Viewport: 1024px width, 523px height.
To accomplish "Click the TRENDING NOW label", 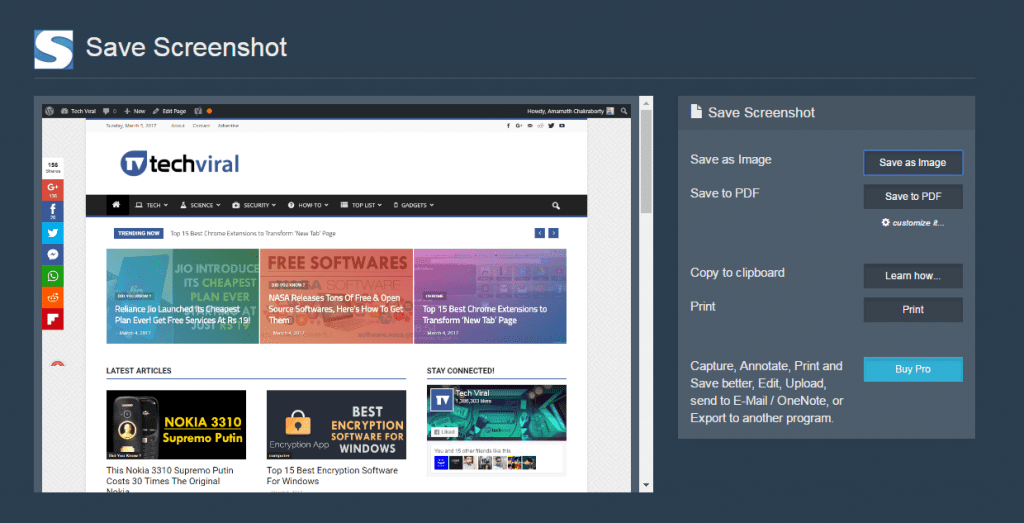I will click(x=138, y=233).
